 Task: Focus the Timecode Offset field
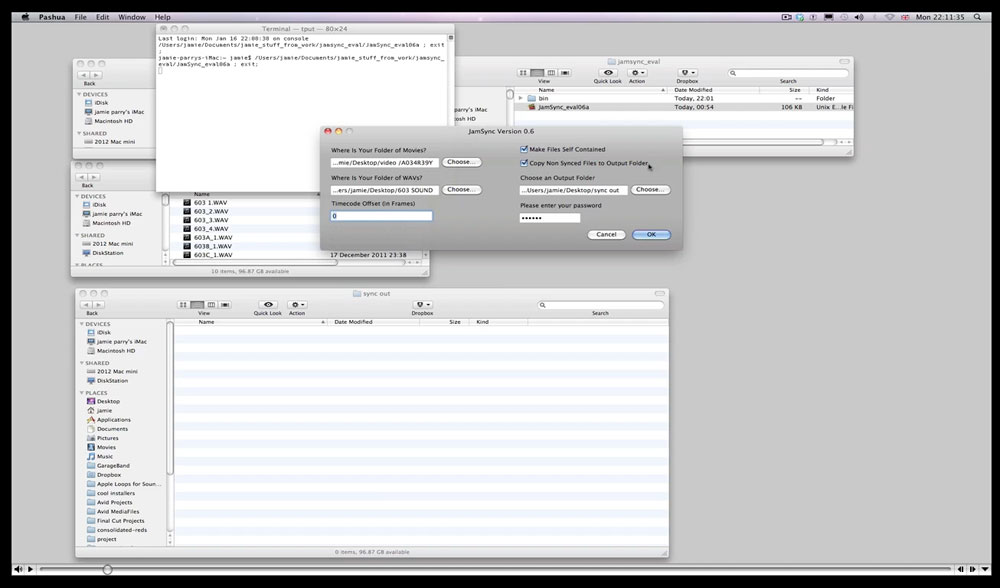pyautogui.click(x=381, y=216)
